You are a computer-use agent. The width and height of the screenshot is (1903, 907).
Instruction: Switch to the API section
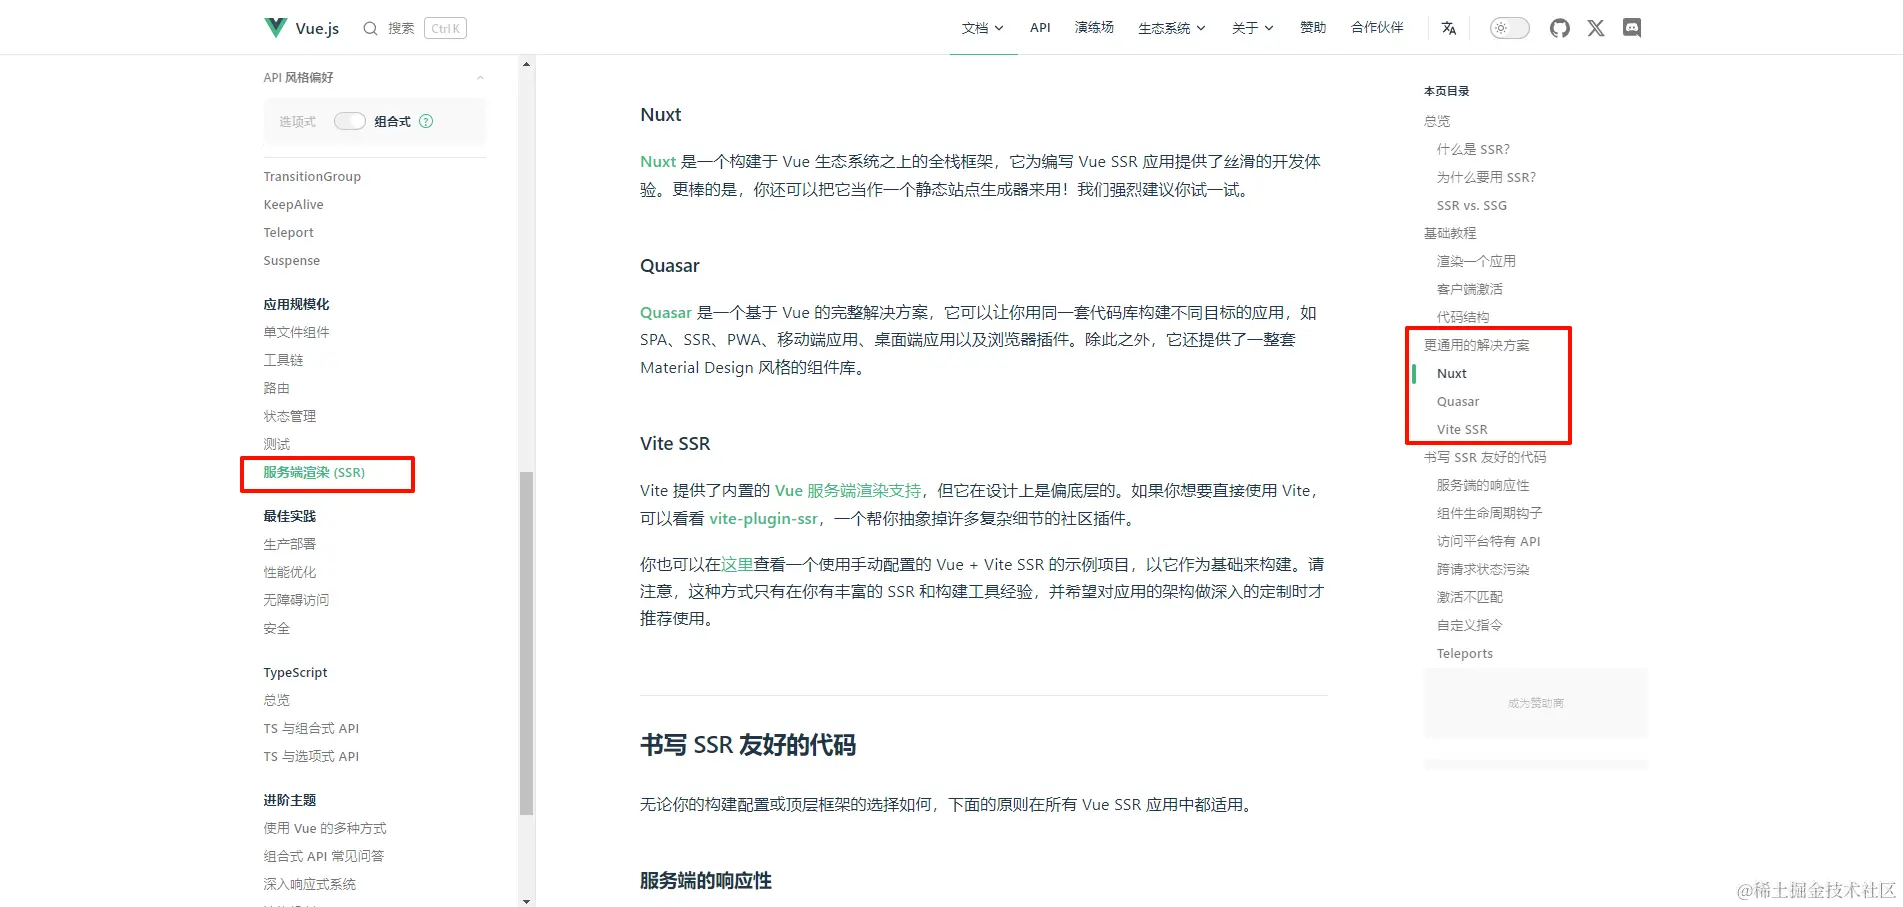[x=1039, y=27]
